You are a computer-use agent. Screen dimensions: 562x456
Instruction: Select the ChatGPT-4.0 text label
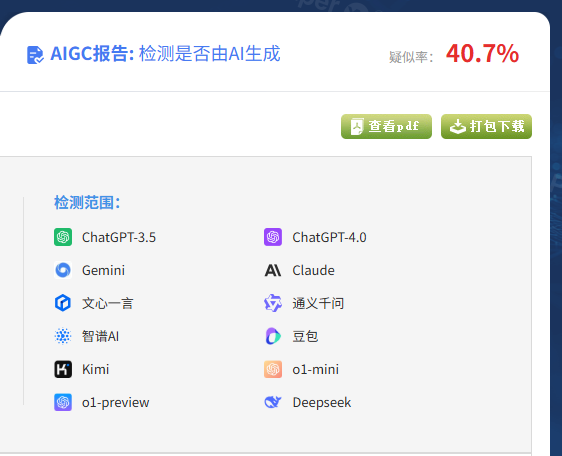(x=329, y=237)
